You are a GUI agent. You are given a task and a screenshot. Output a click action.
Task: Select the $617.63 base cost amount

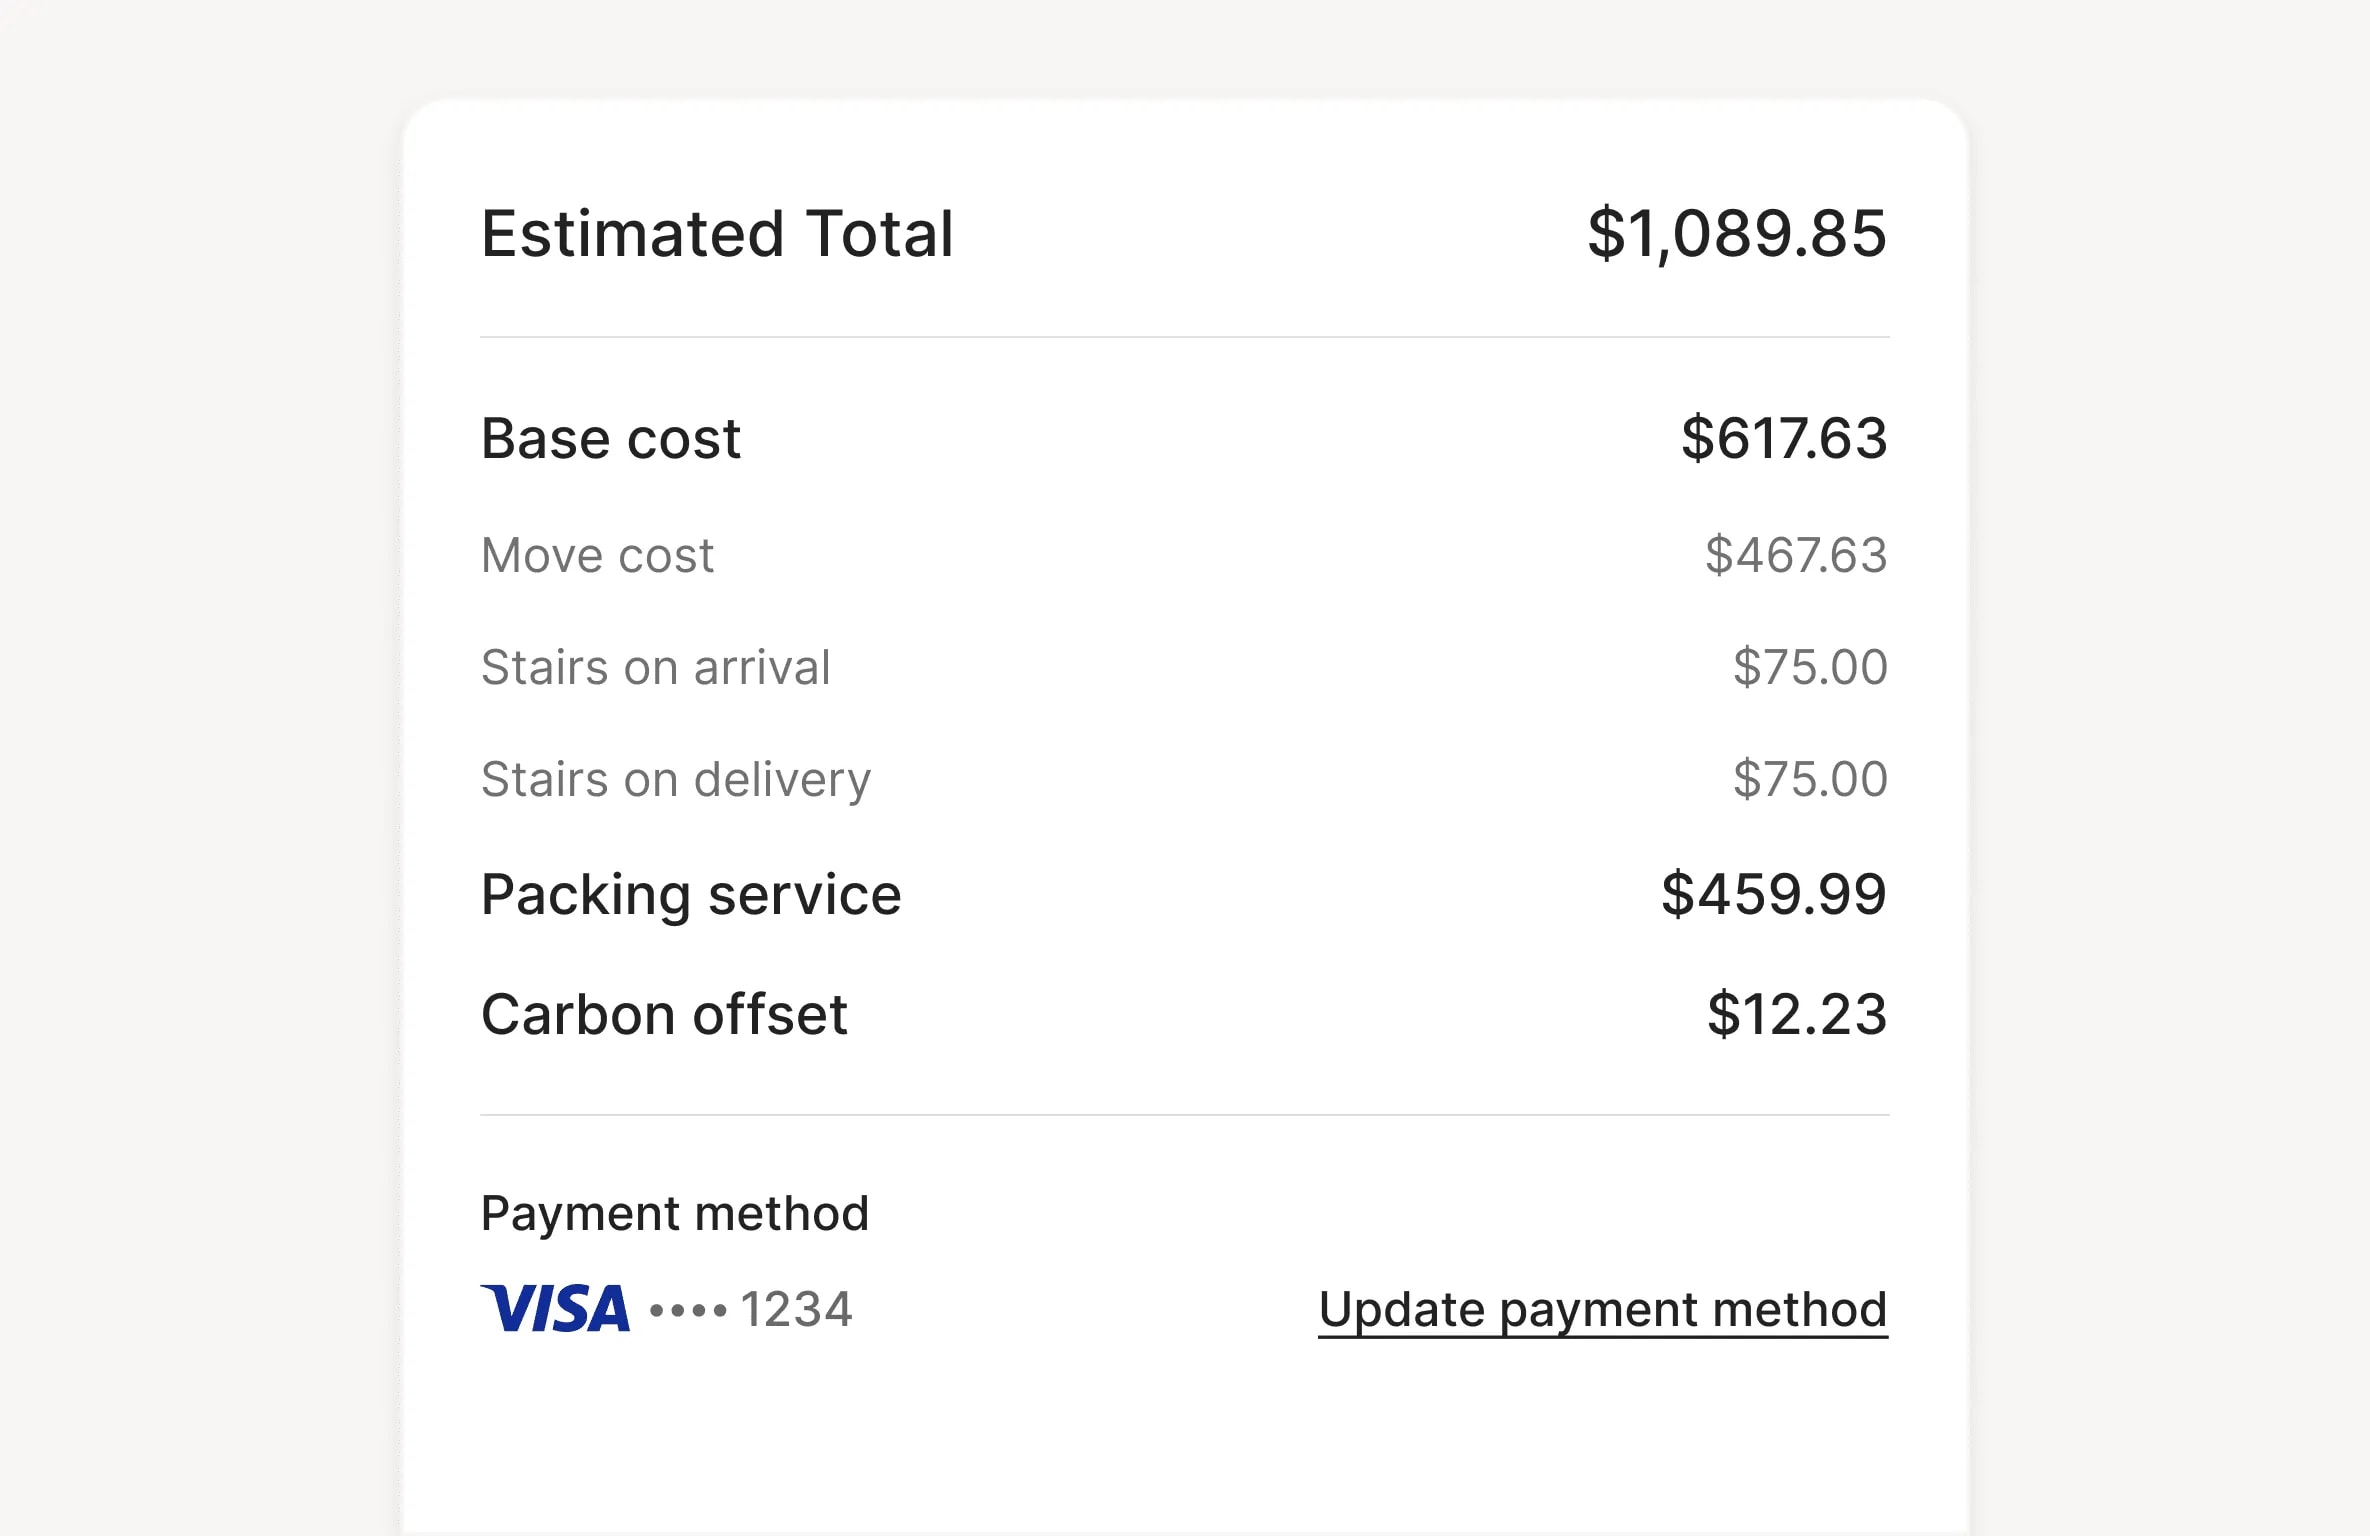coord(1784,438)
